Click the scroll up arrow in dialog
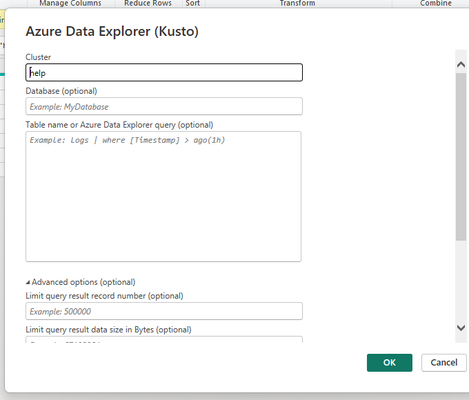The width and height of the screenshot is (469, 400). 461,65
